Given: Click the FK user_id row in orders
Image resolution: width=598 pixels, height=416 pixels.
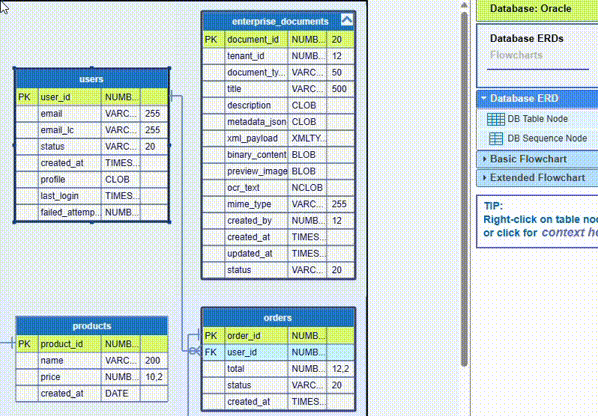Looking at the screenshot, I should (x=278, y=352).
